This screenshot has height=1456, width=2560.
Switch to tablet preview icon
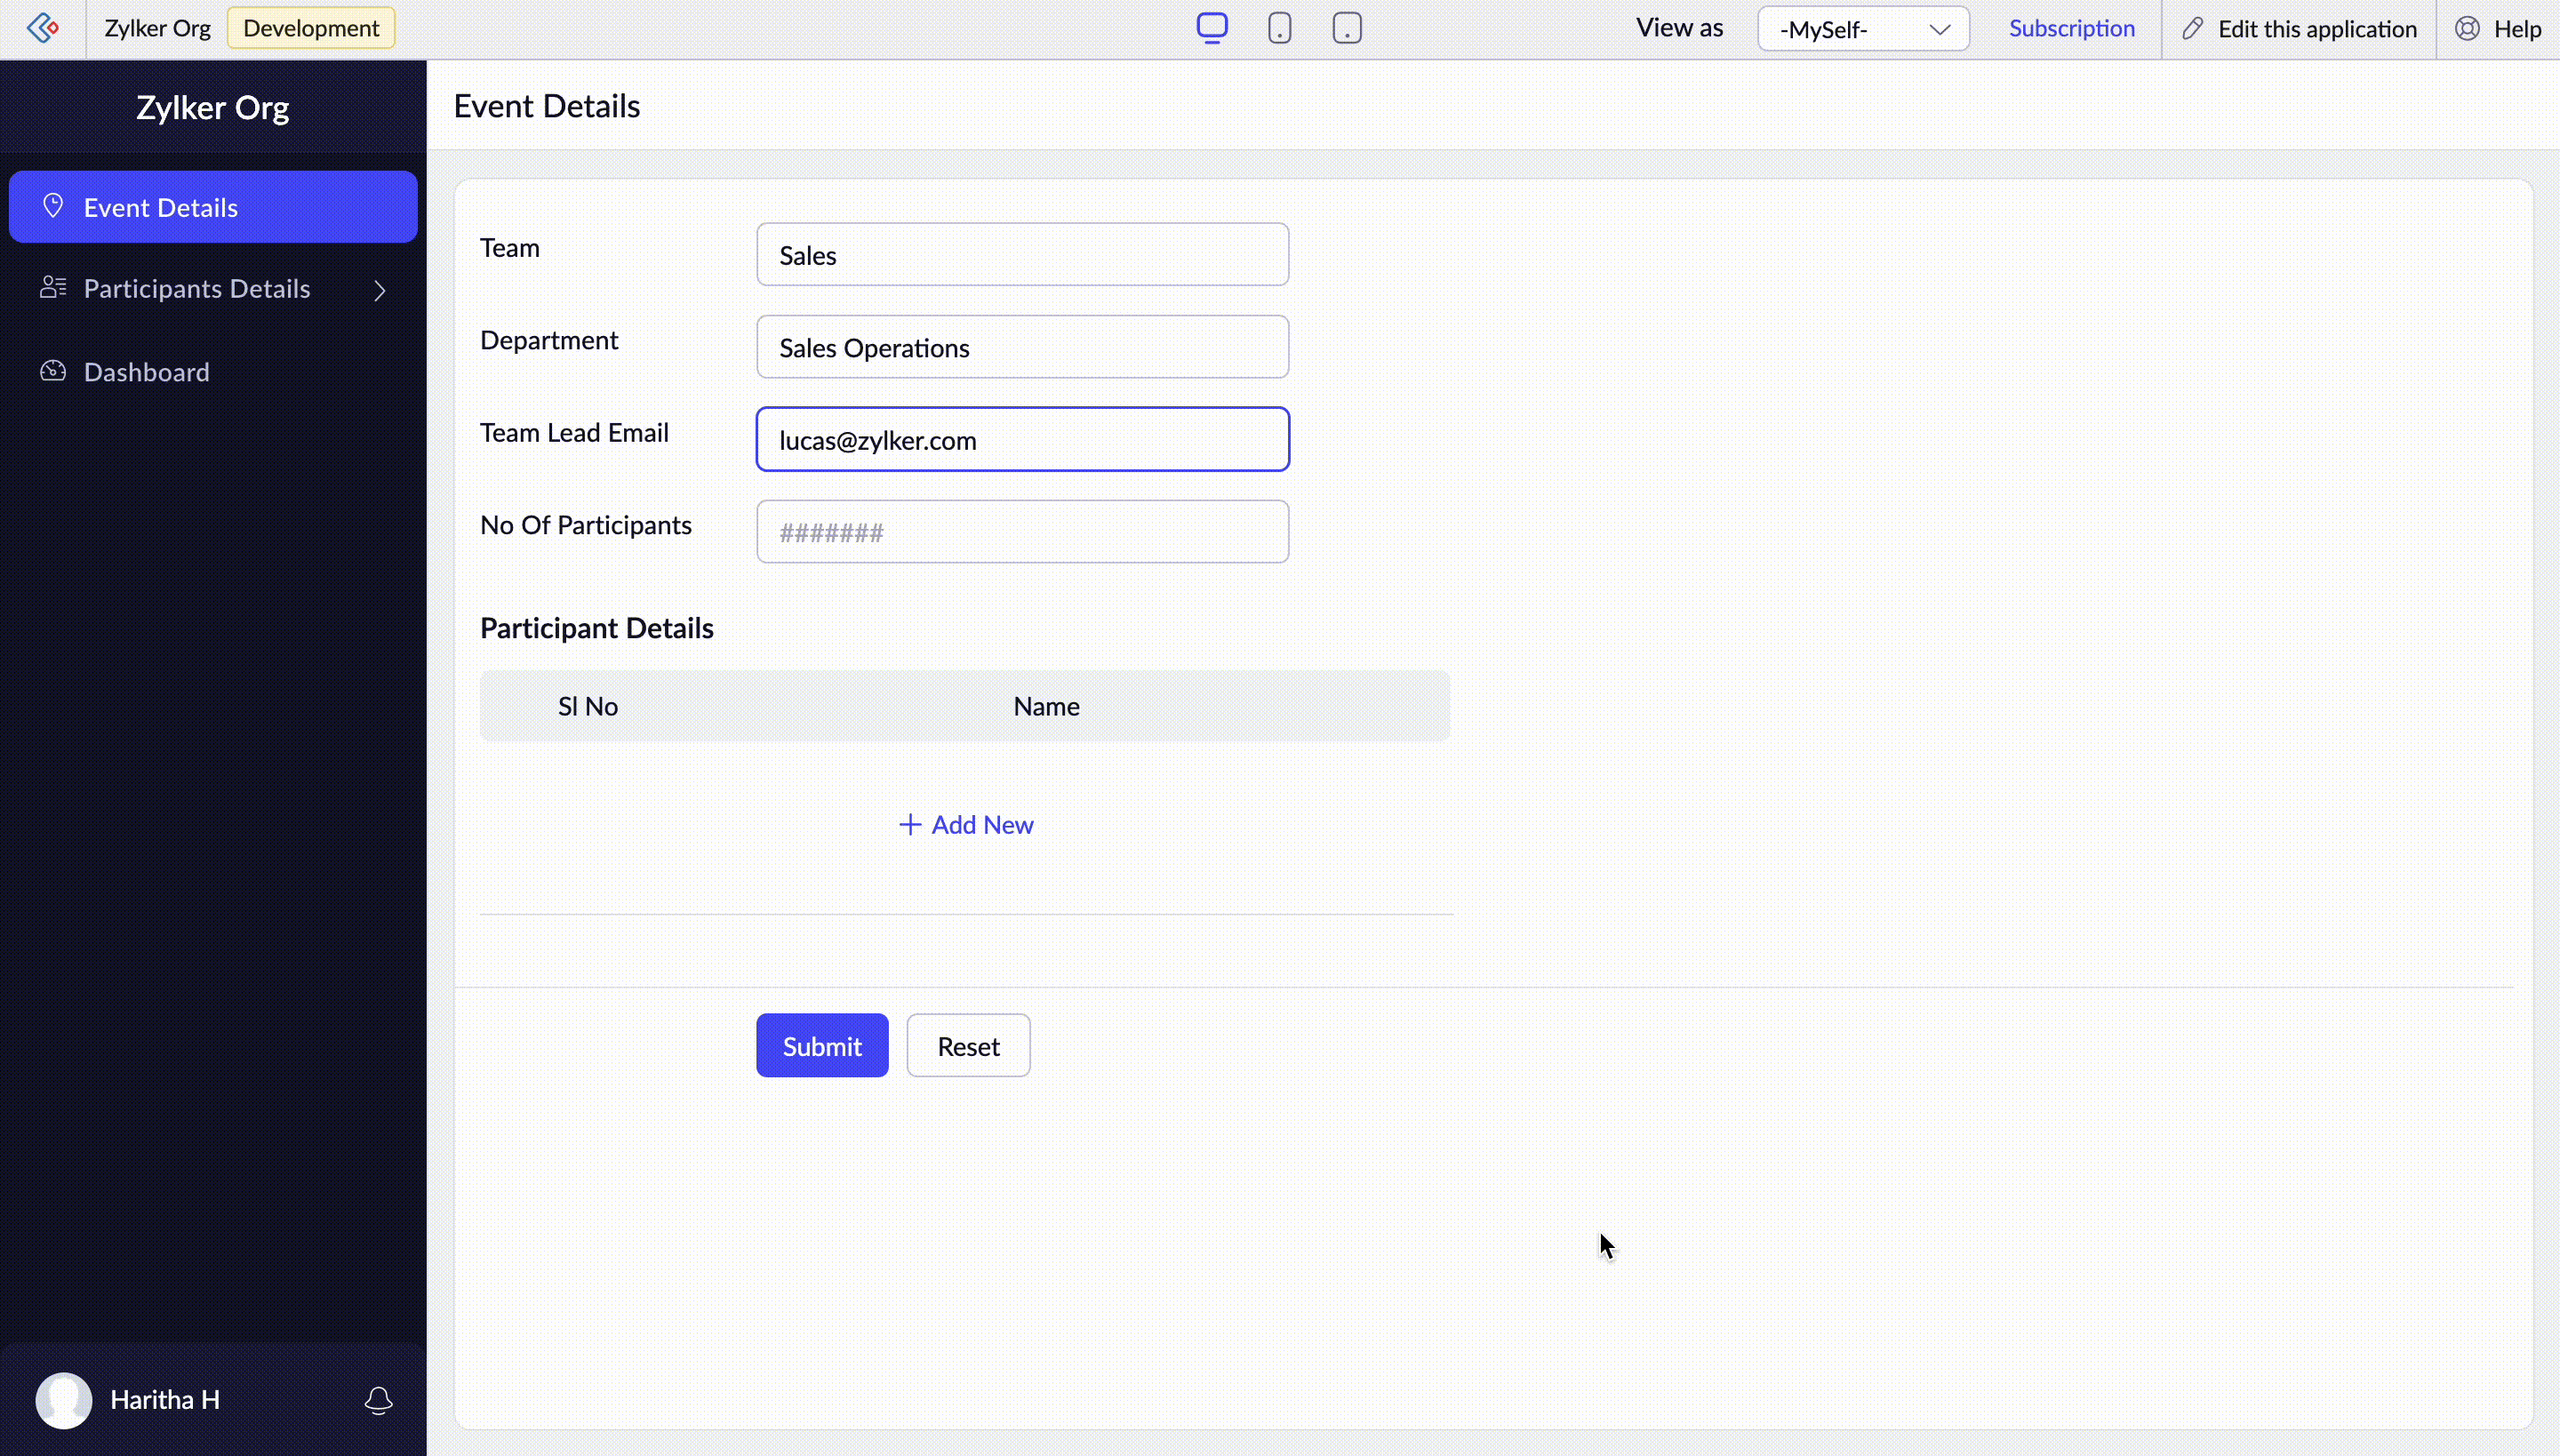coord(1347,28)
